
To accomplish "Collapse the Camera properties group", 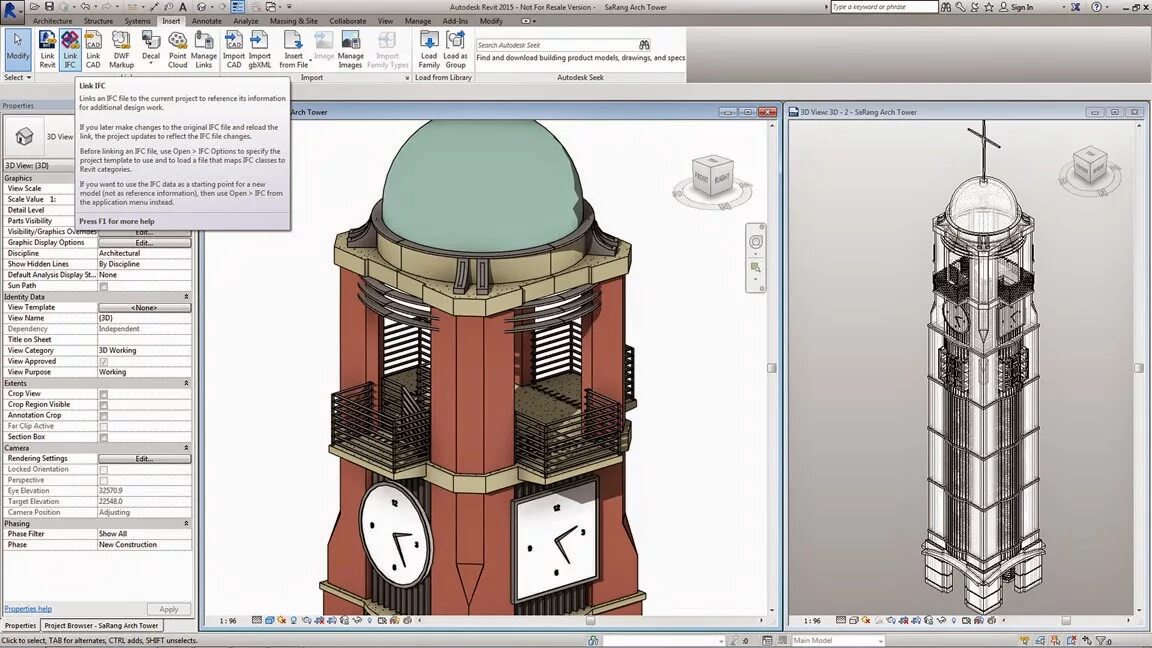I will point(186,448).
